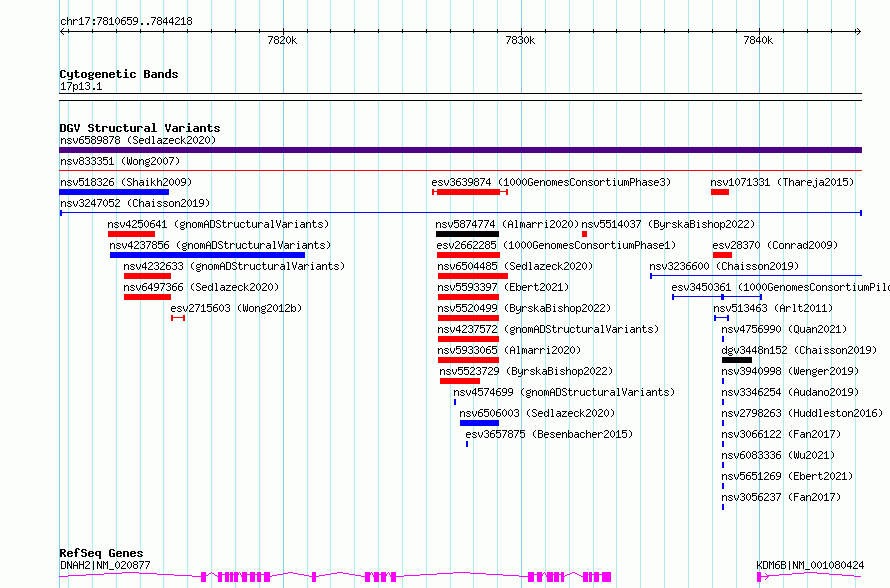Select the black dgv3448n152 variant bar
The width and height of the screenshot is (890, 588).
737,360
